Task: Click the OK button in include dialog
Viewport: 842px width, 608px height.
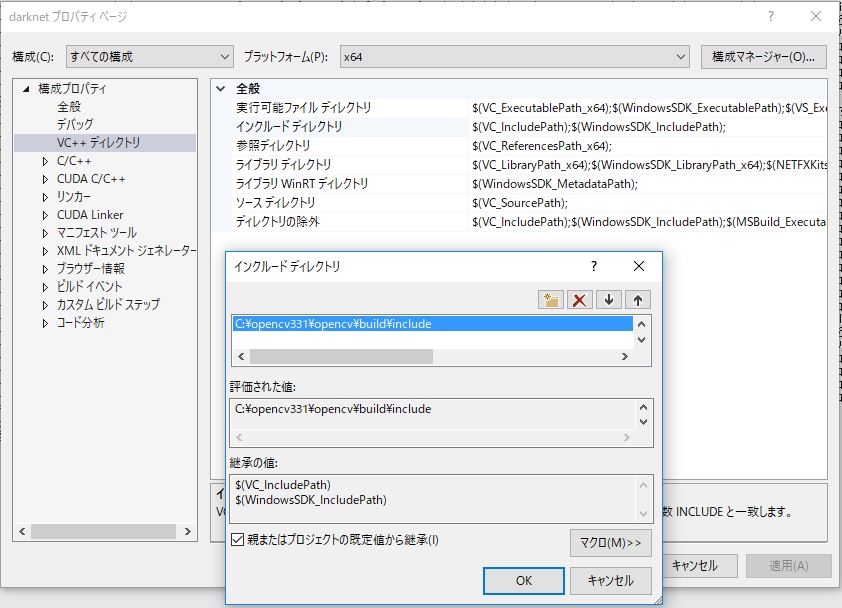Action: coord(523,580)
